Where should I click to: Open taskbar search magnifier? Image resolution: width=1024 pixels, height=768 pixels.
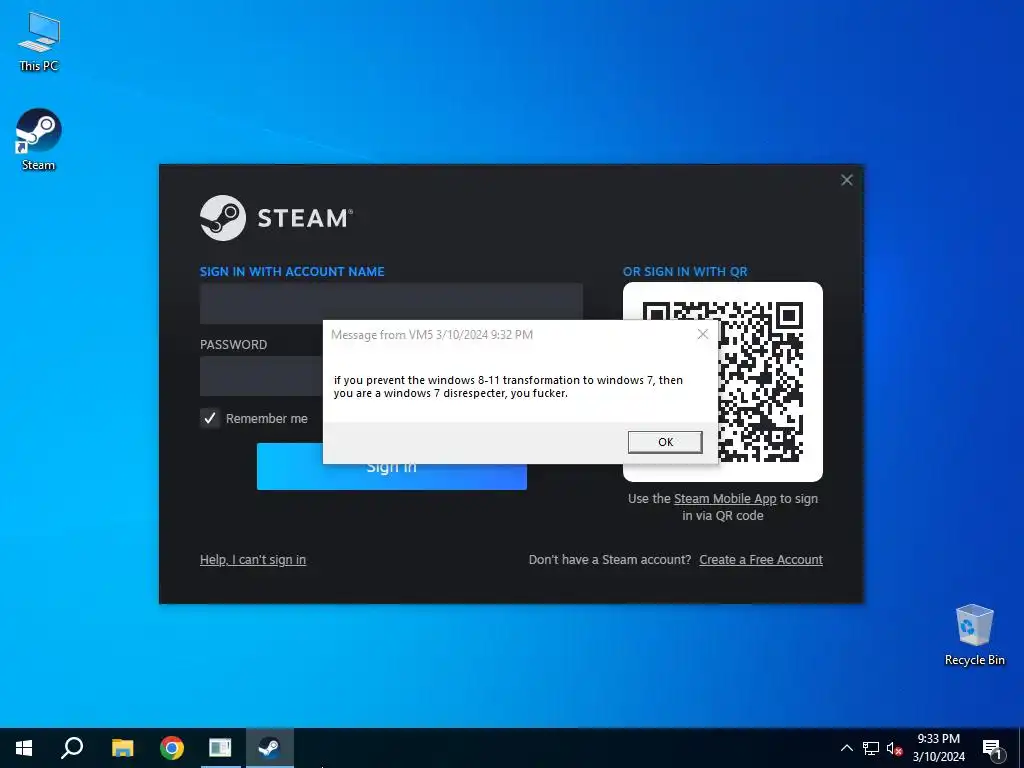click(72, 748)
